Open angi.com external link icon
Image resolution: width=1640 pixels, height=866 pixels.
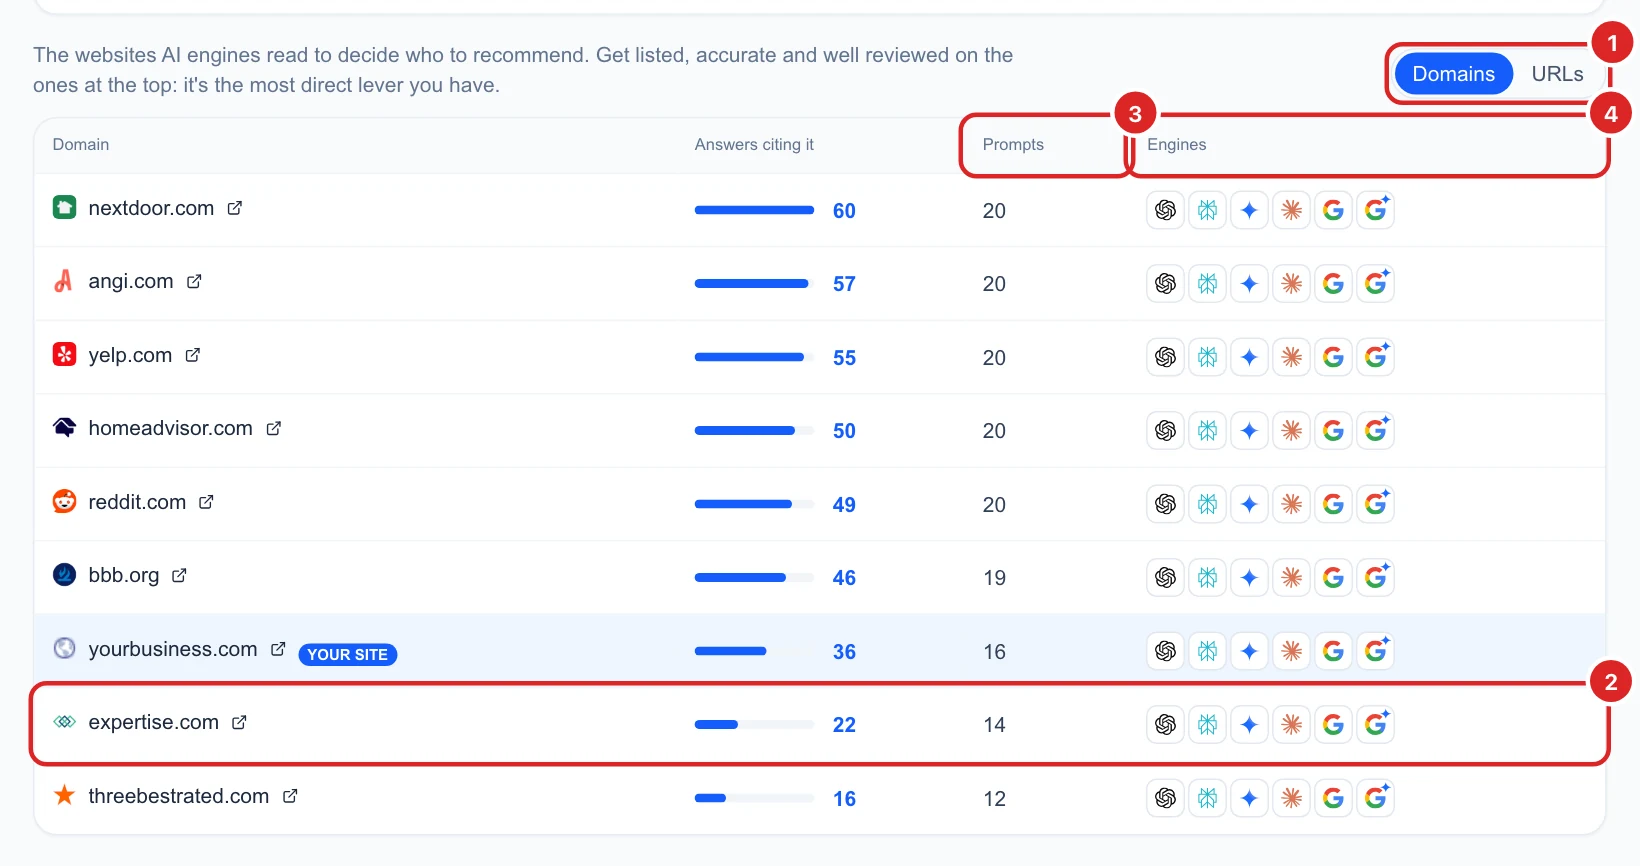click(194, 281)
